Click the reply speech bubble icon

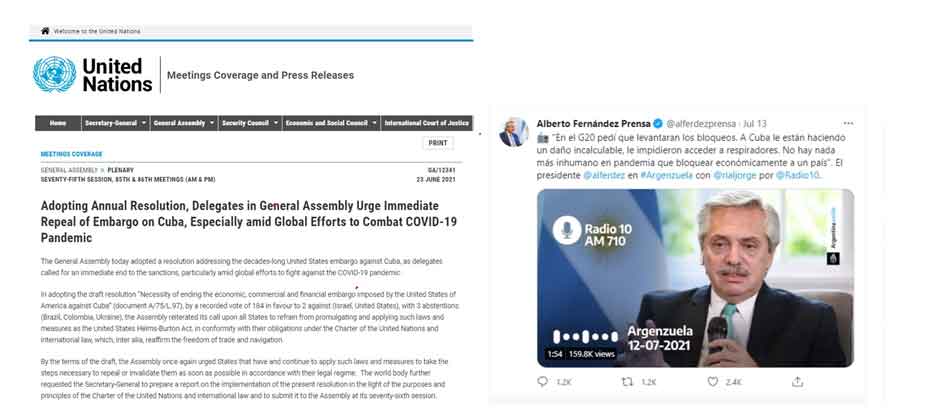point(542,382)
